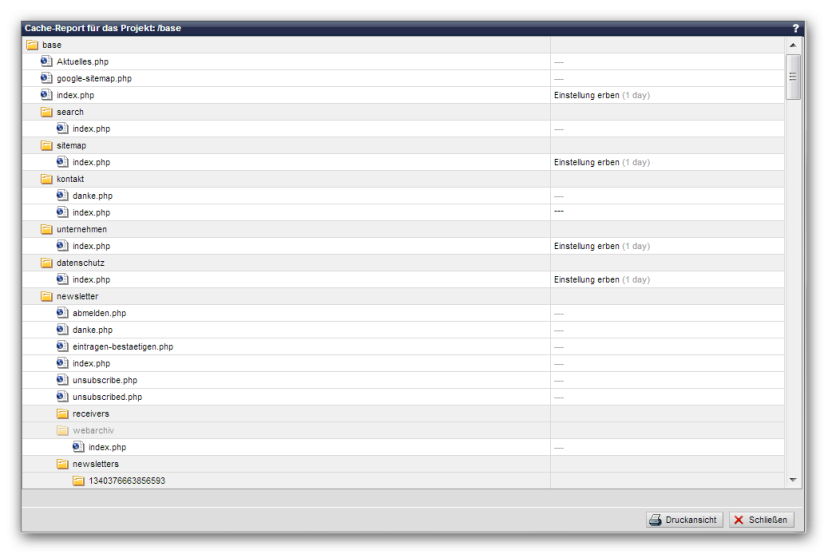Select the unternehmen folder label
This screenshot has height=554, width=828.
tap(82, 229)
